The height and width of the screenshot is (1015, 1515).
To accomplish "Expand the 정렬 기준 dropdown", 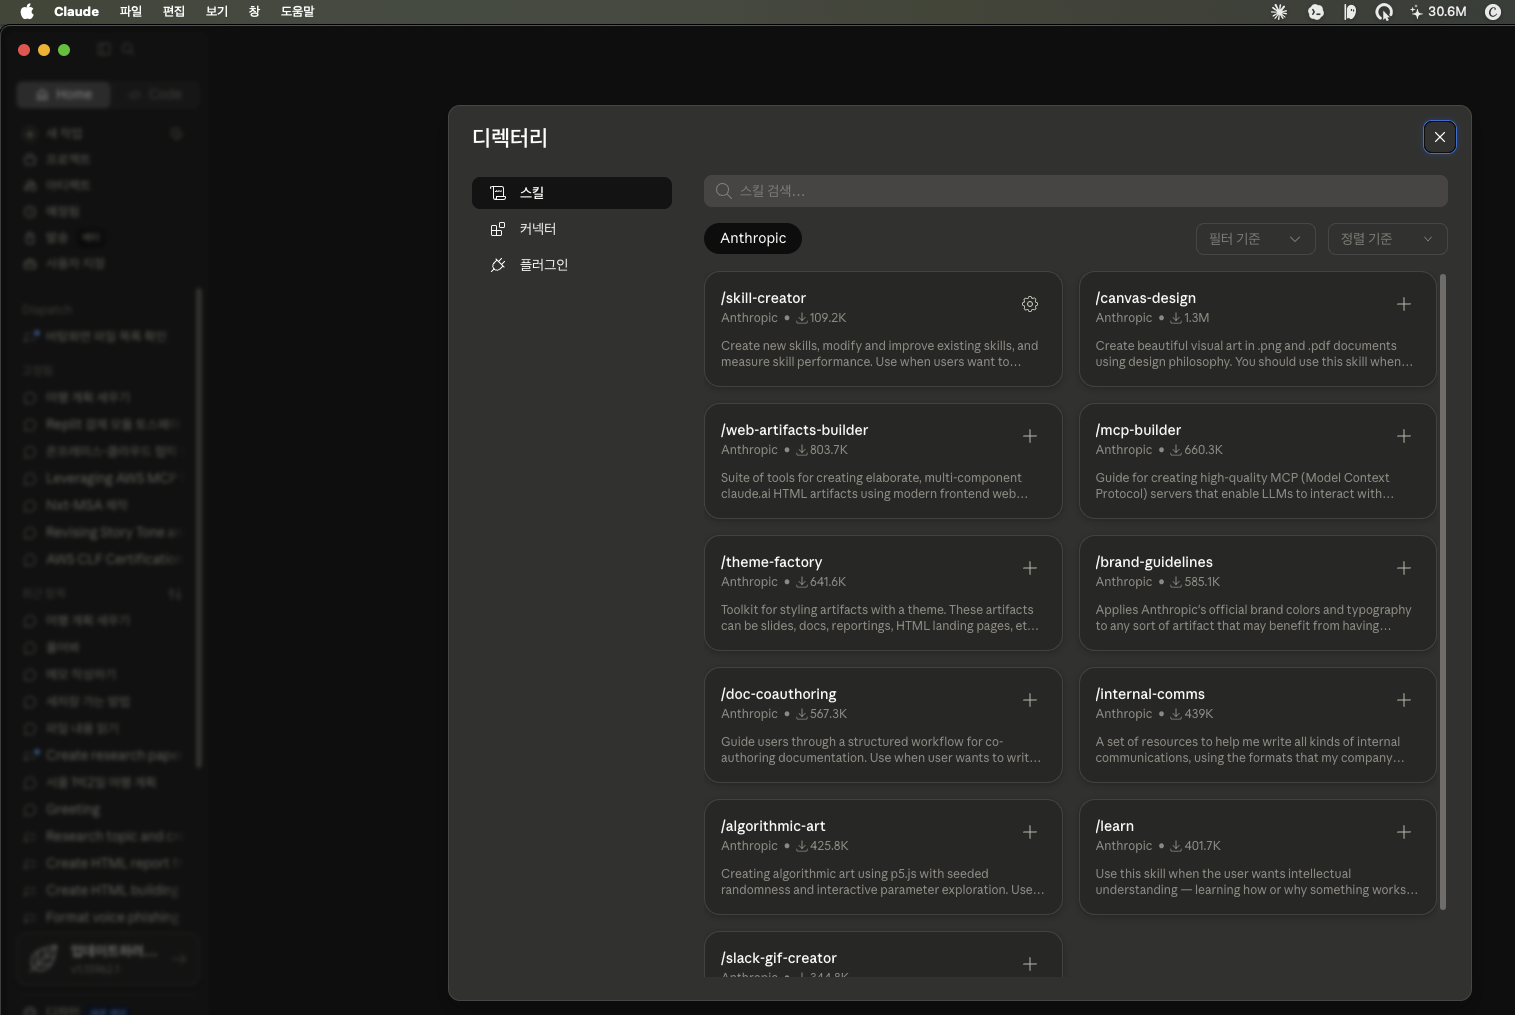I will pos(1387,239).
